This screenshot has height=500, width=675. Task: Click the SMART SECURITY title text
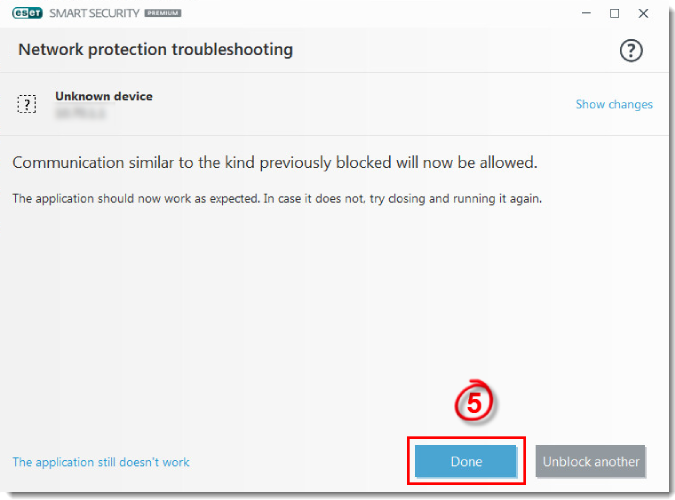94,13
